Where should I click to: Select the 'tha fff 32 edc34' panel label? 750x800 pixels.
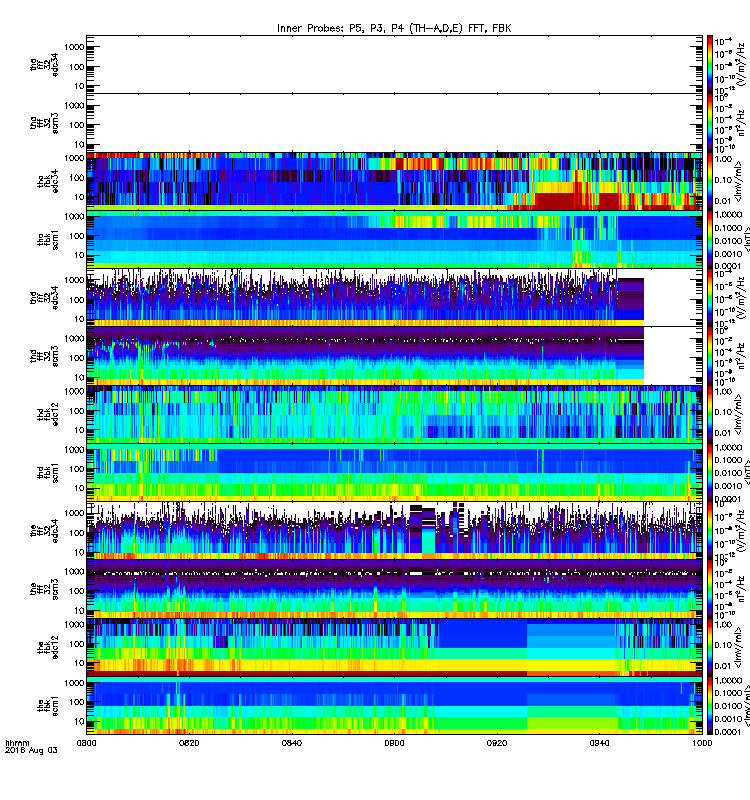44,64
